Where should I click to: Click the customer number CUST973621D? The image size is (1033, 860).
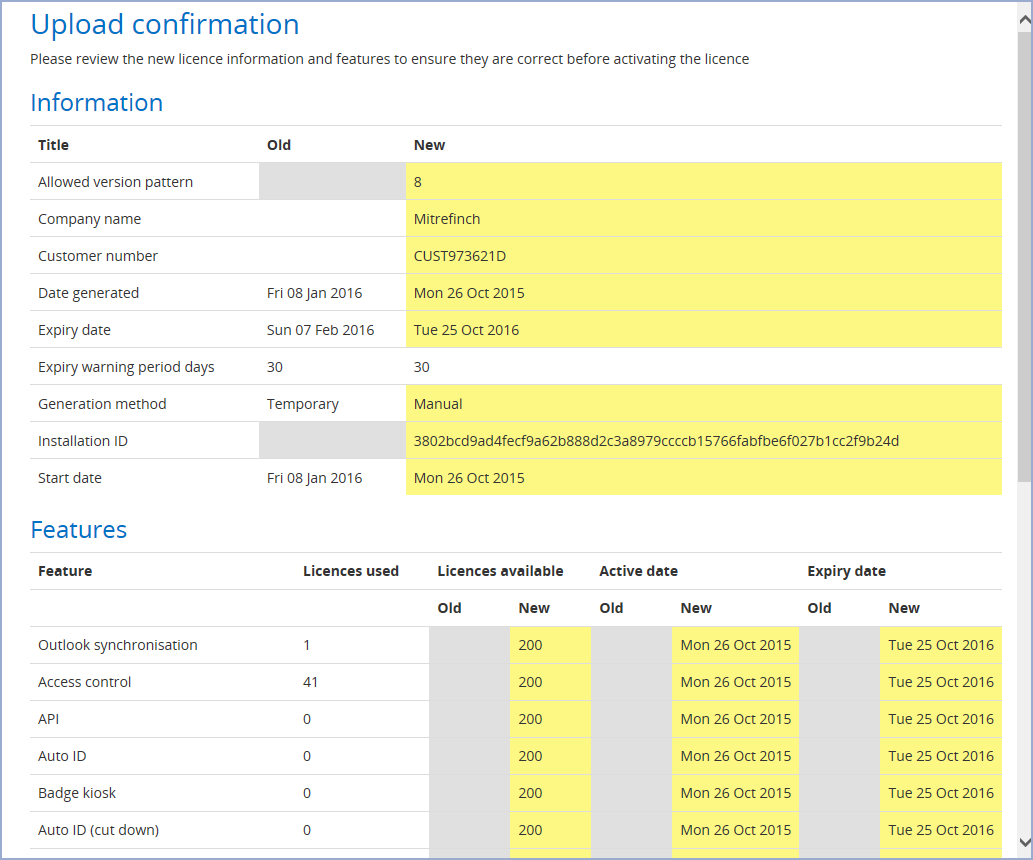coord(460,256)
